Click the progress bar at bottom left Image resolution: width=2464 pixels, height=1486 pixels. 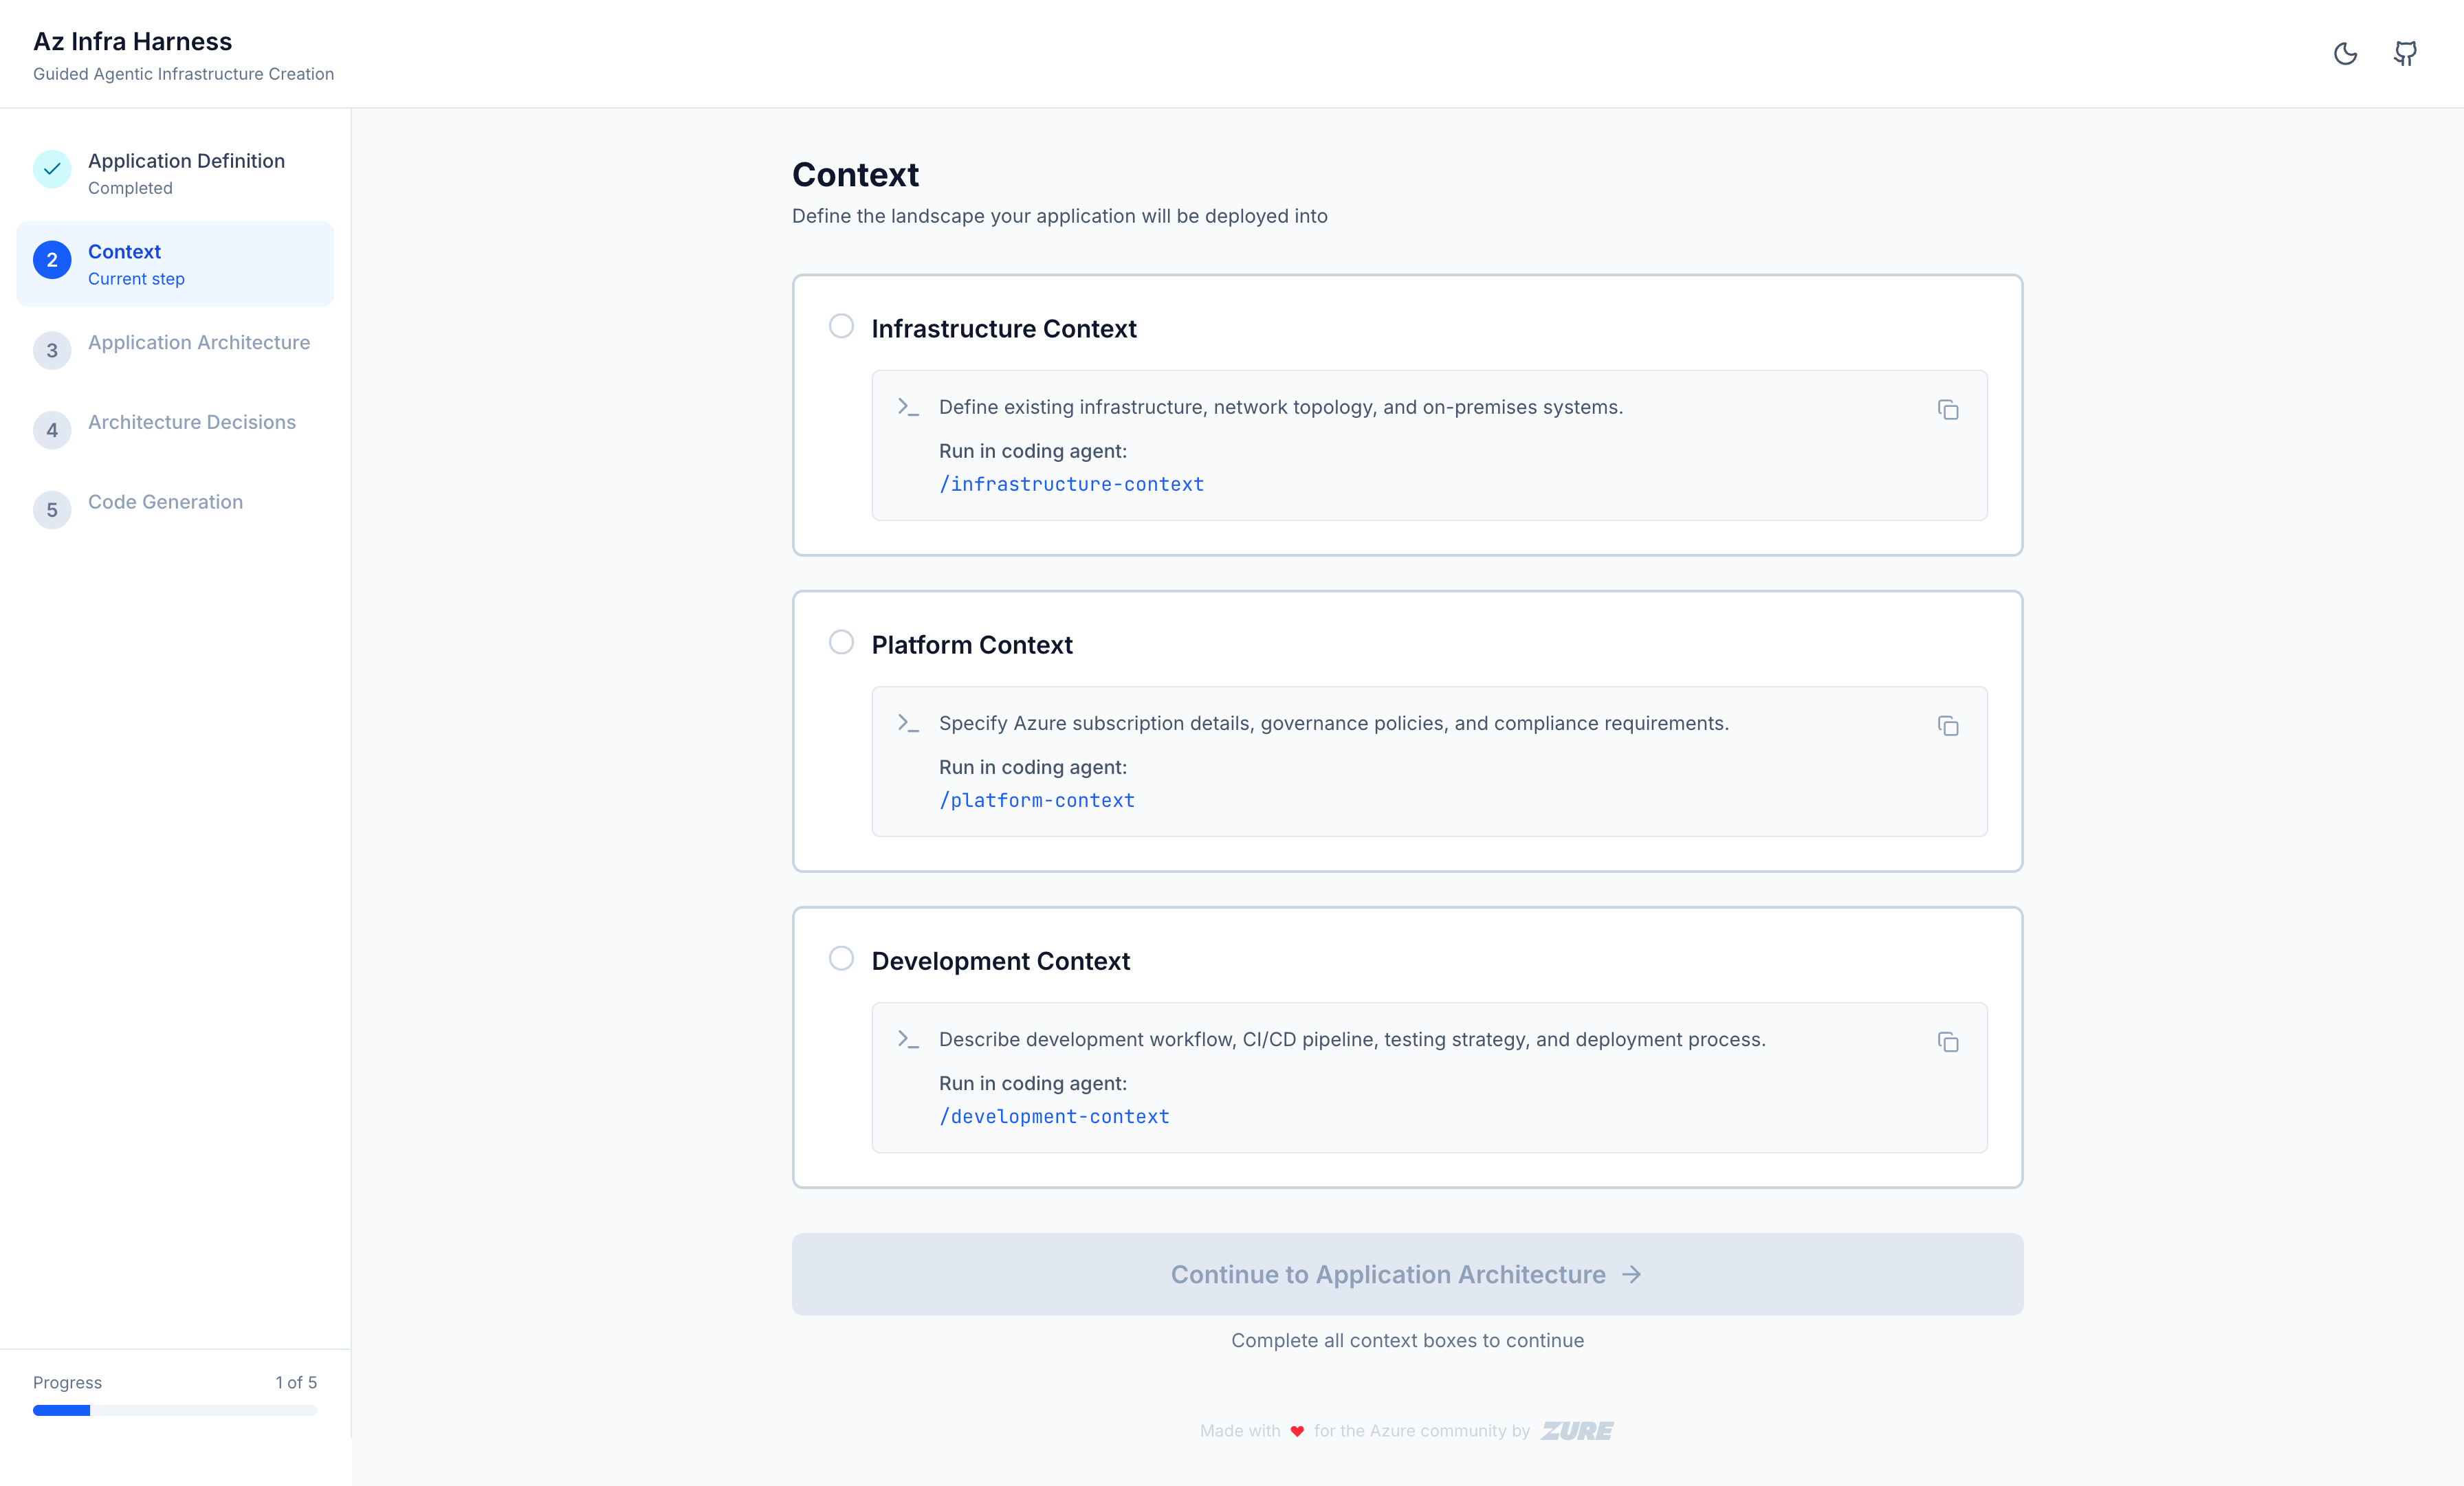(x=175, y=1411)
